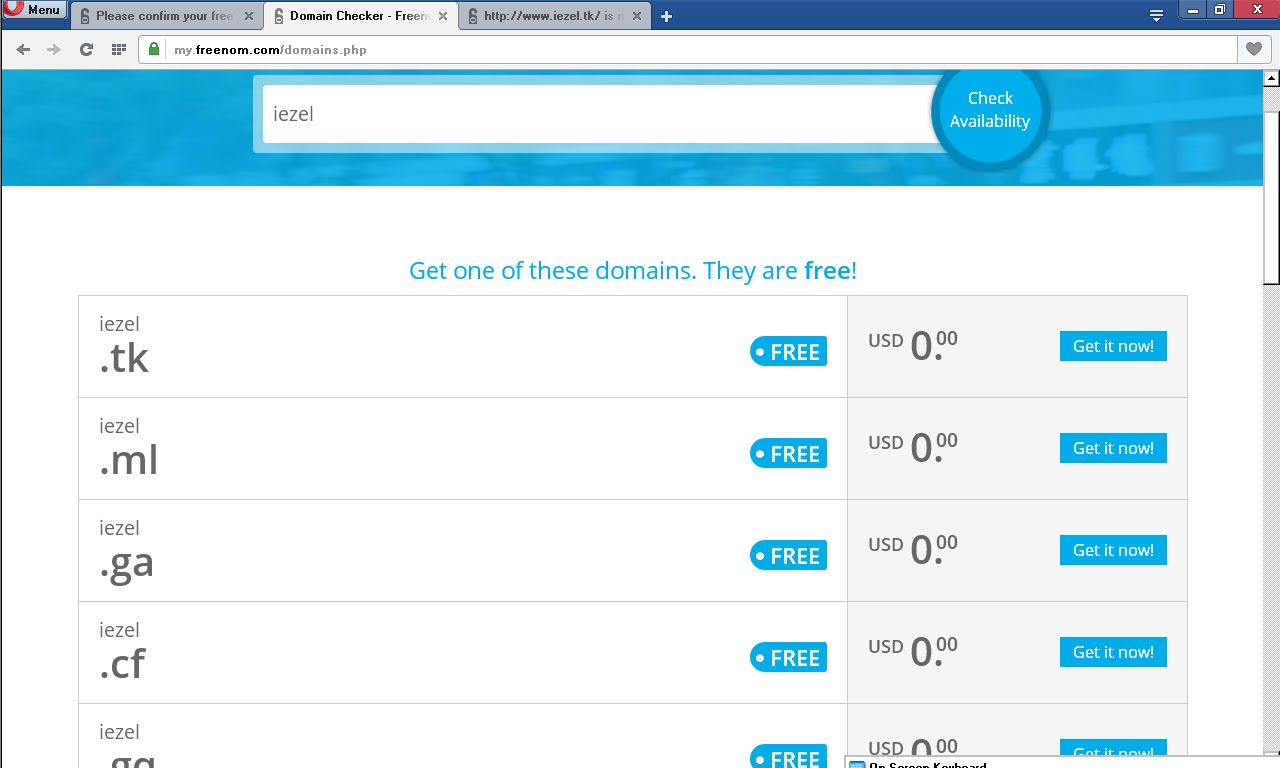Close the Domain Checker tab
Screen dimensions: 1280x768
443,16
